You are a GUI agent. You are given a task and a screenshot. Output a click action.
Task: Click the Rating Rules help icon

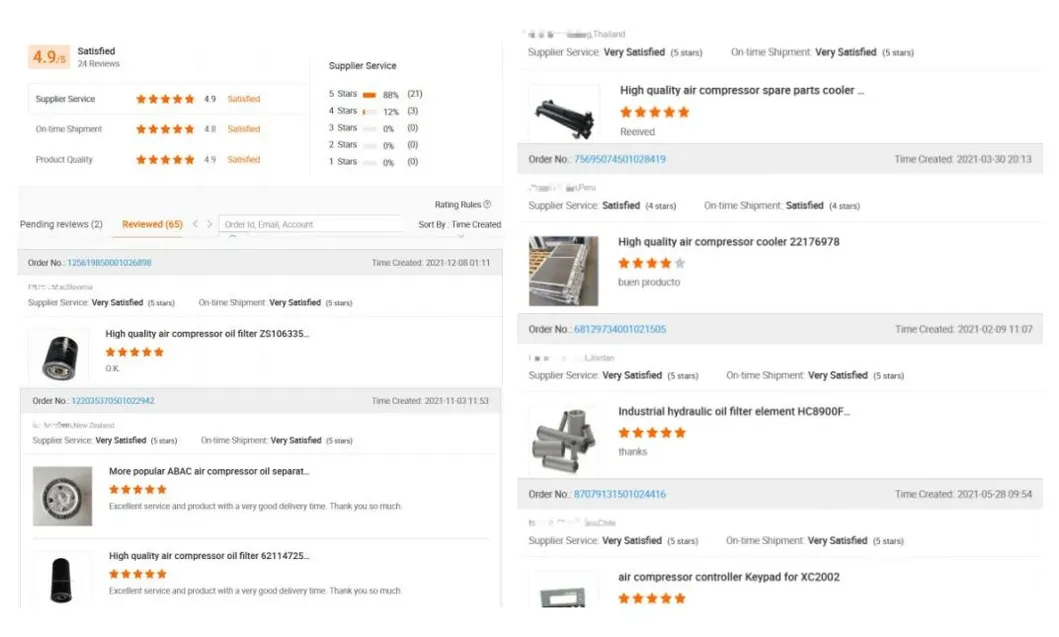[487, 204]
